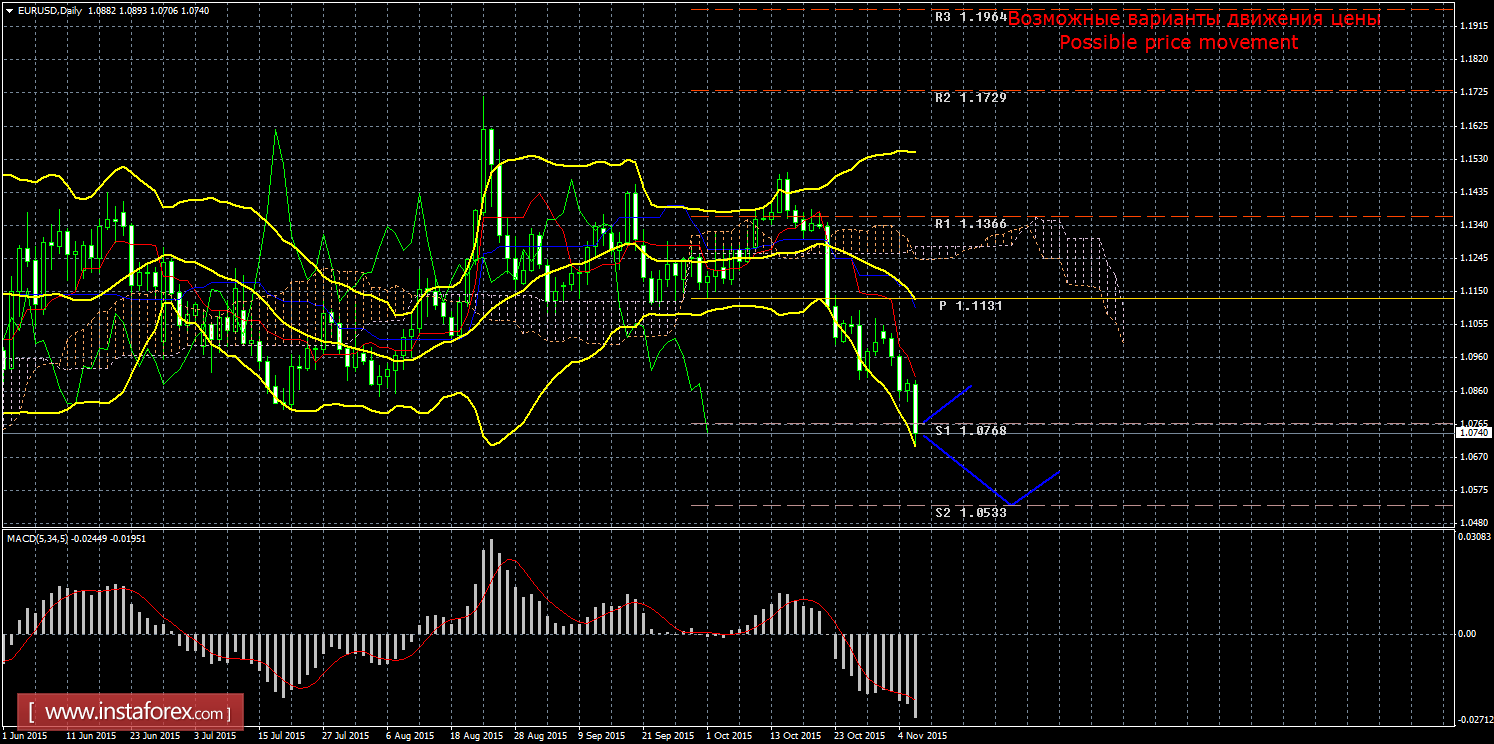Screen dimensions: 1494x744
Task: Click the 1.1530 price axis value
Action: tap(1473, 160)
